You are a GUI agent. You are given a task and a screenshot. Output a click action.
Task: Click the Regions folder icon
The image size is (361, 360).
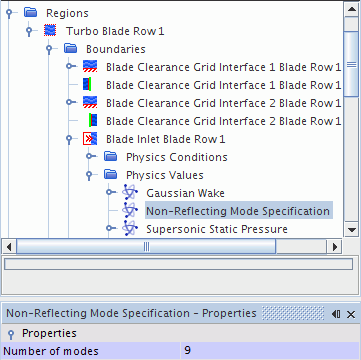pos(30,13)
